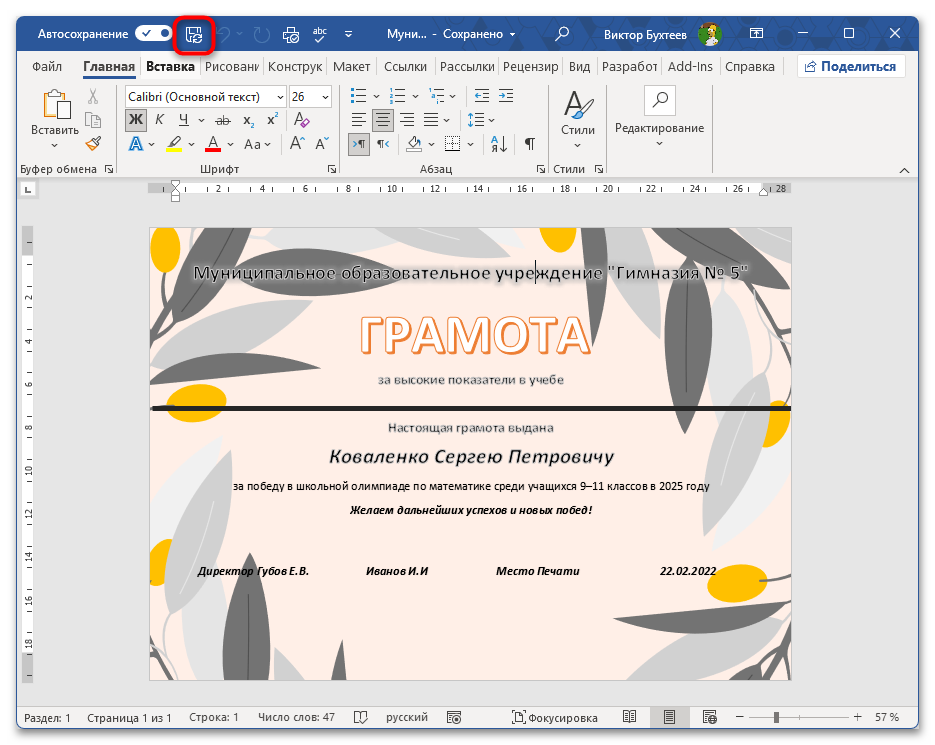Viewport: 935px width, 745px height.
Task: Run spelling check abc icon
Action: (320, 35)
